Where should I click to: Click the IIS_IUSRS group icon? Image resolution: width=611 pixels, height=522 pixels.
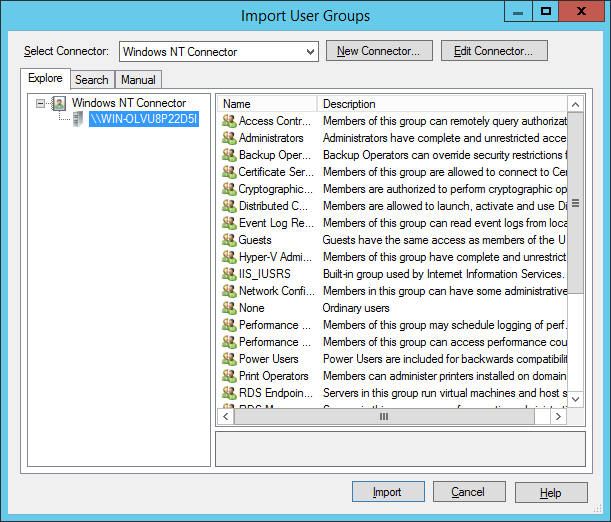click(229, 274)
